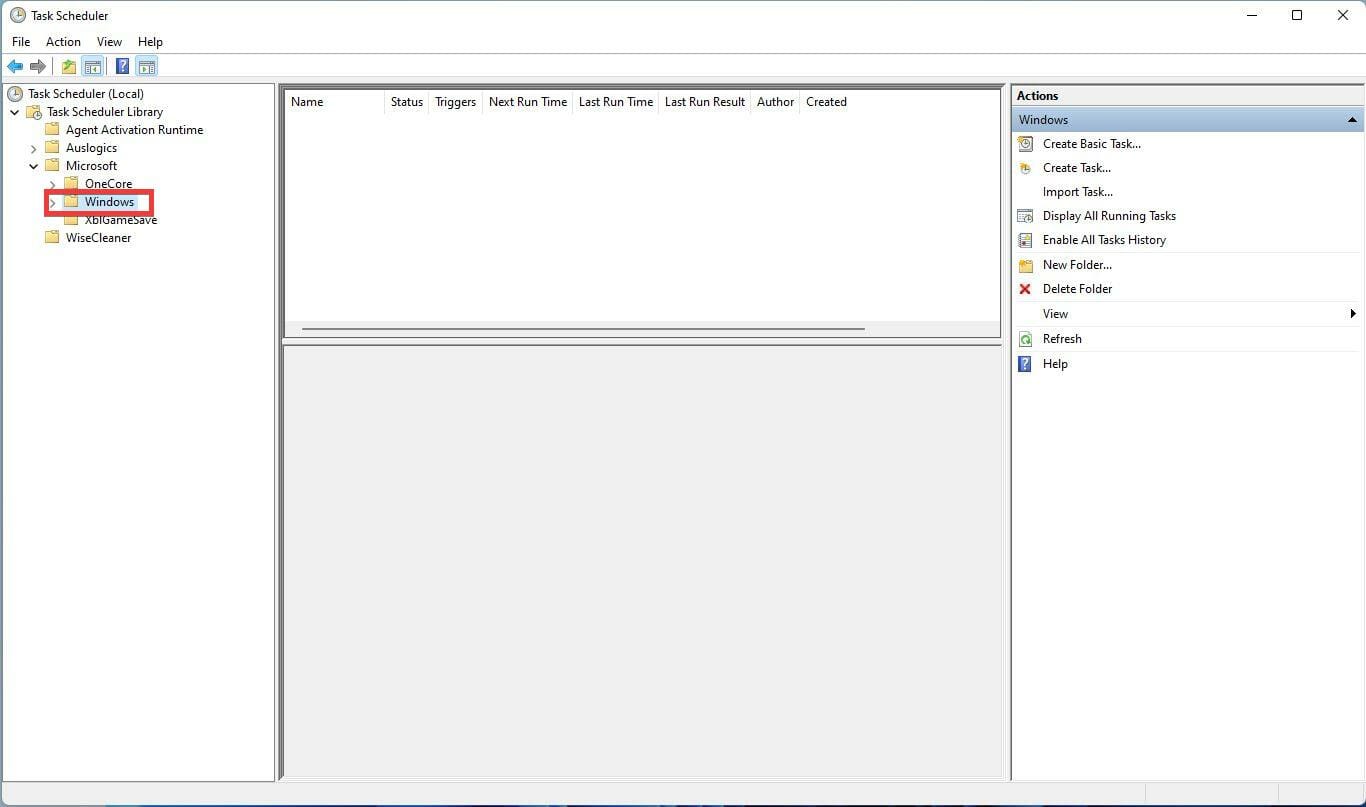
Task: Select the WiseCleaner folder
Action: pyautogui.click(x=98, y=238)
